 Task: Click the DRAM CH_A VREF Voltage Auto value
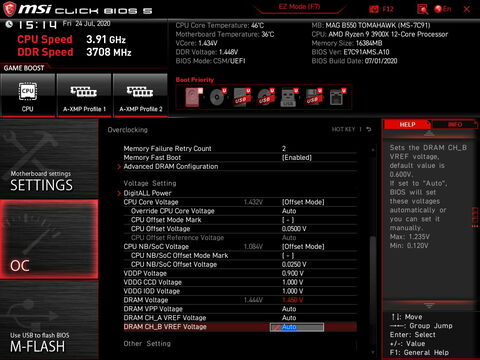point(289,318)
